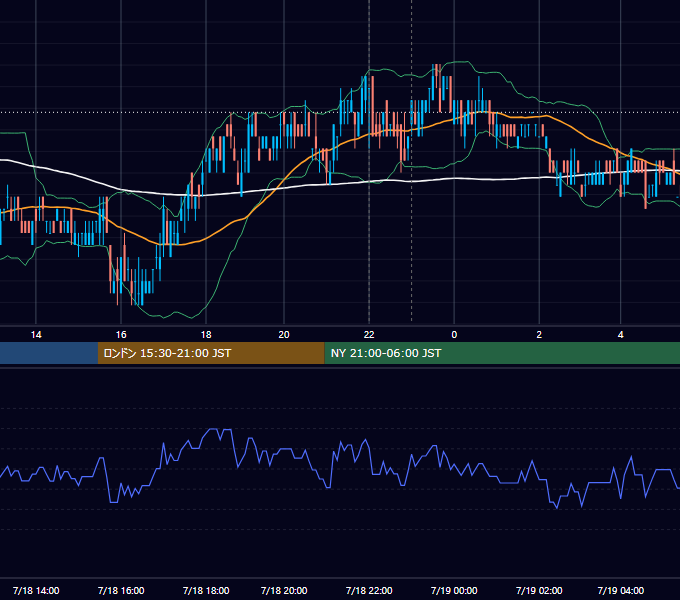Click the 7/18 16:00 time axis label
Viewport: 680px width, 600px height.
[x=121, y=590]
